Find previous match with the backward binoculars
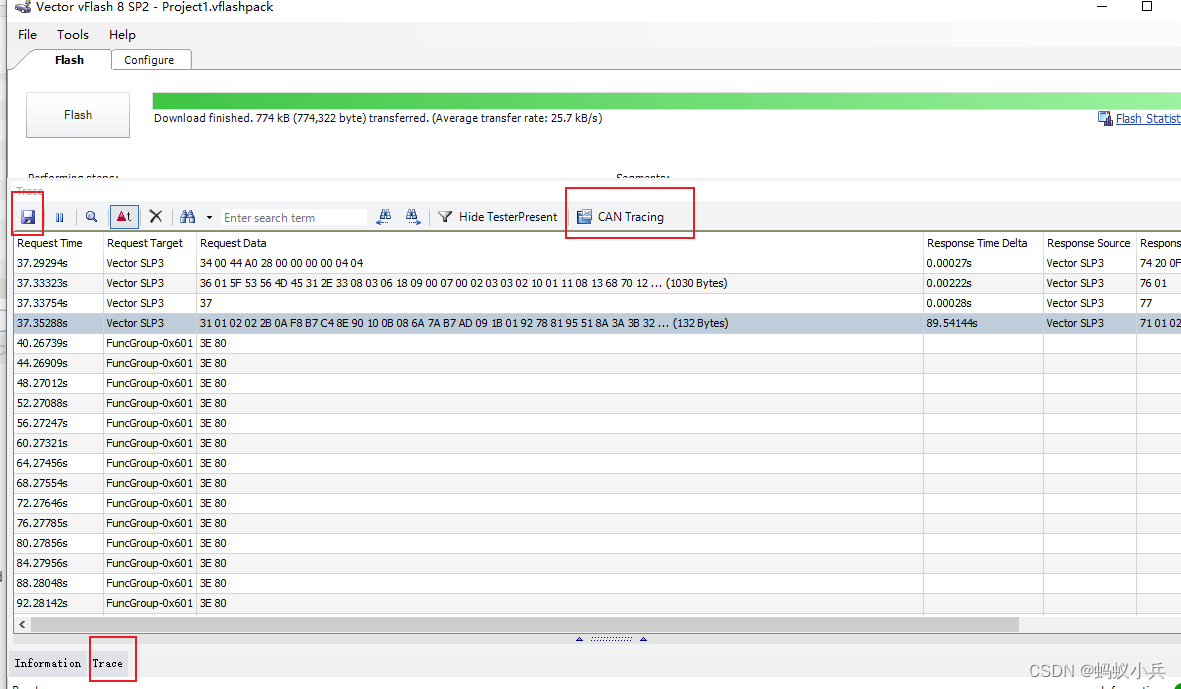This screenshot has height=689, width=1181. 384,217
